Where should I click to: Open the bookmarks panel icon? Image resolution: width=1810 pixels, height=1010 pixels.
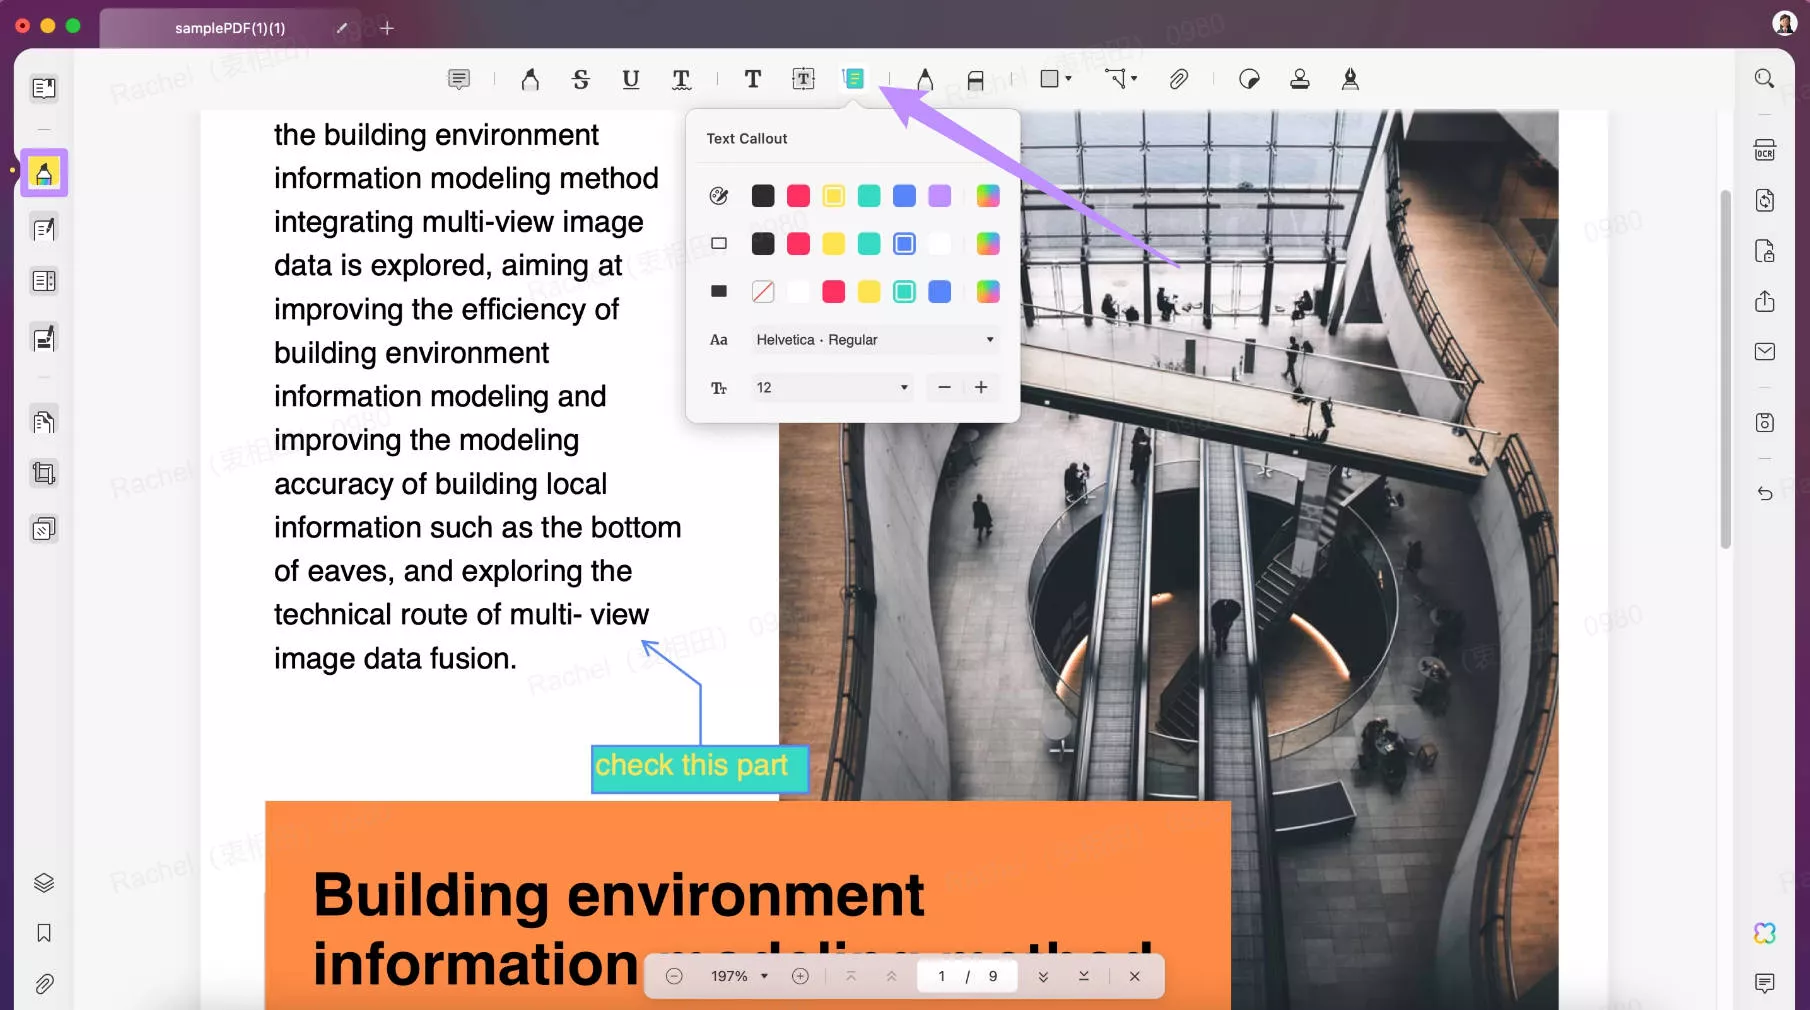pyautogui.click(x=44, y=933)
